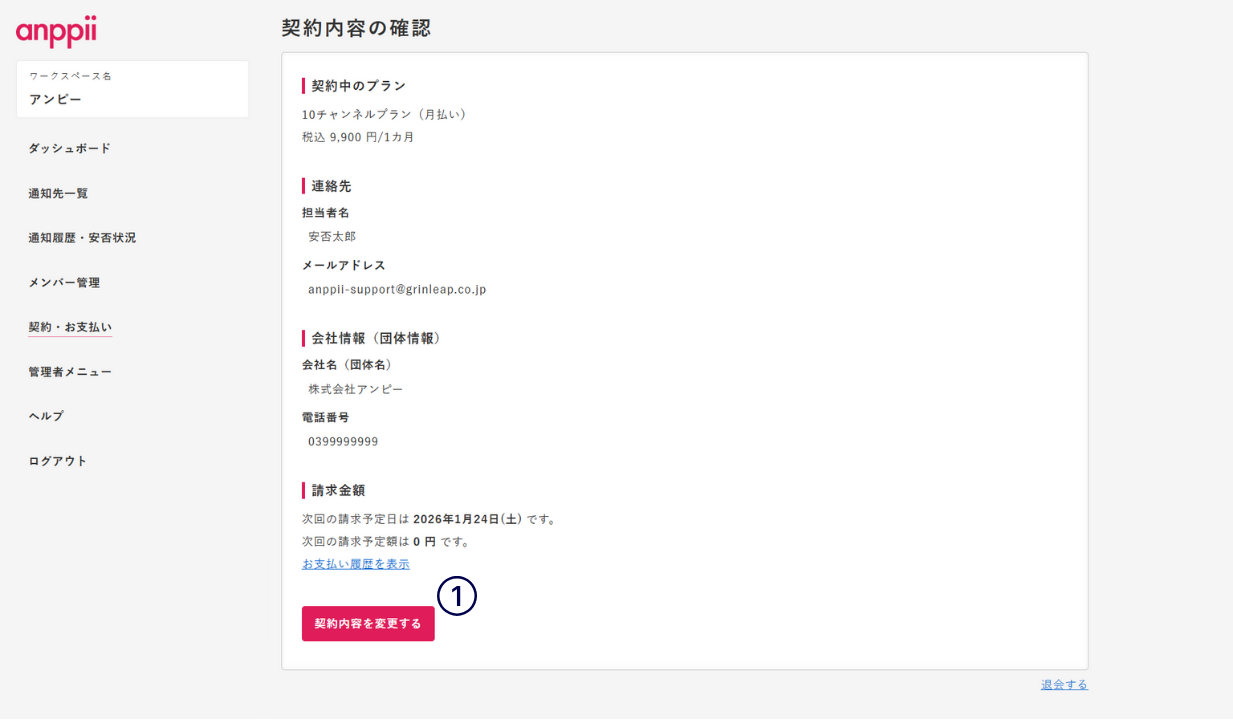Click the 退会する link
The width and height of the screenshot is (1233, 720).
pyautogui.click(x=1064, y=685)
